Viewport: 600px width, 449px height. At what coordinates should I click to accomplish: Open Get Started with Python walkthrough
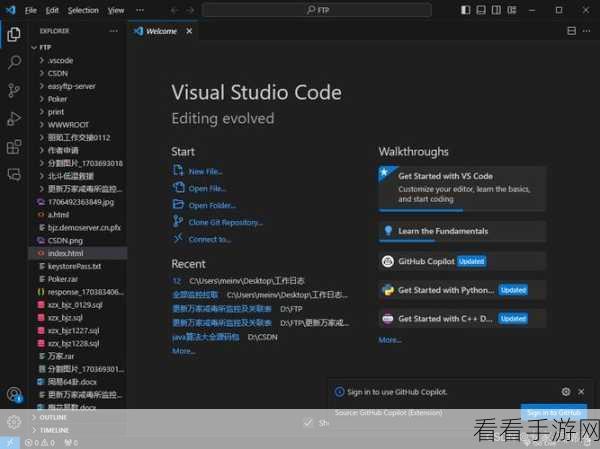click(462, 290)
